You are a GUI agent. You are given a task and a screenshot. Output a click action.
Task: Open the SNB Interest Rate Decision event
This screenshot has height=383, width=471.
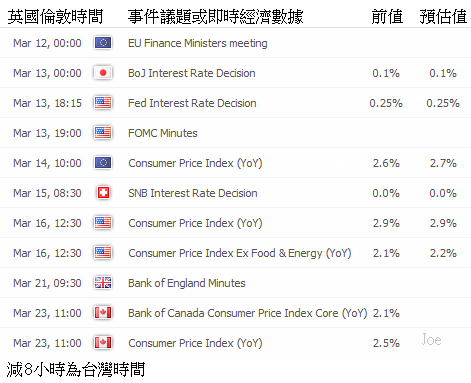click(193, 193)
